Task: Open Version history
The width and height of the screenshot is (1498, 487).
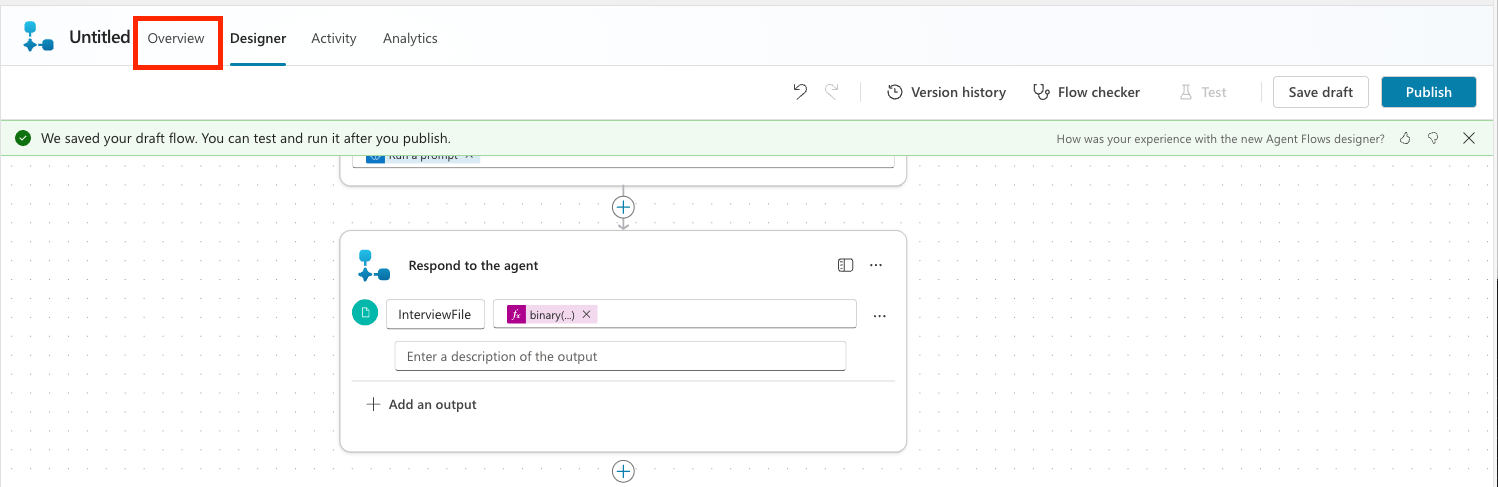Action: [x=946, y=92]
